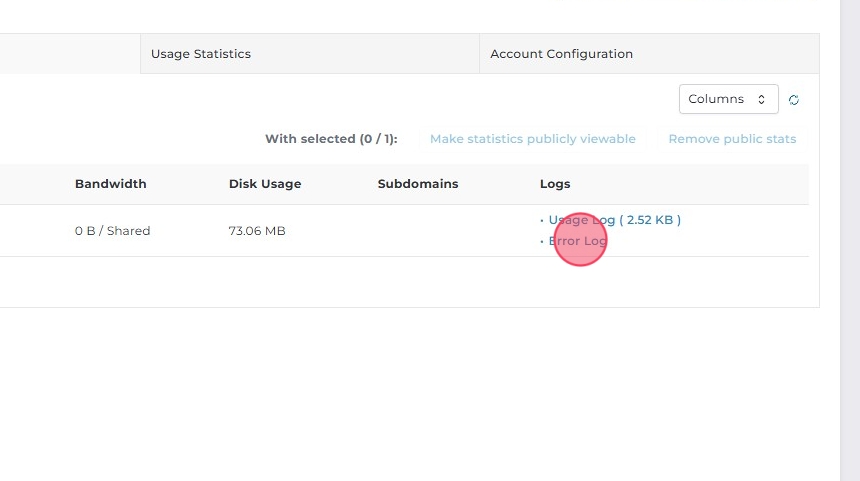Image resolution: width=860 pixels, height=481 pixels.
Task: Sort by the Bandwidth column header
Action: click(110, 184)
